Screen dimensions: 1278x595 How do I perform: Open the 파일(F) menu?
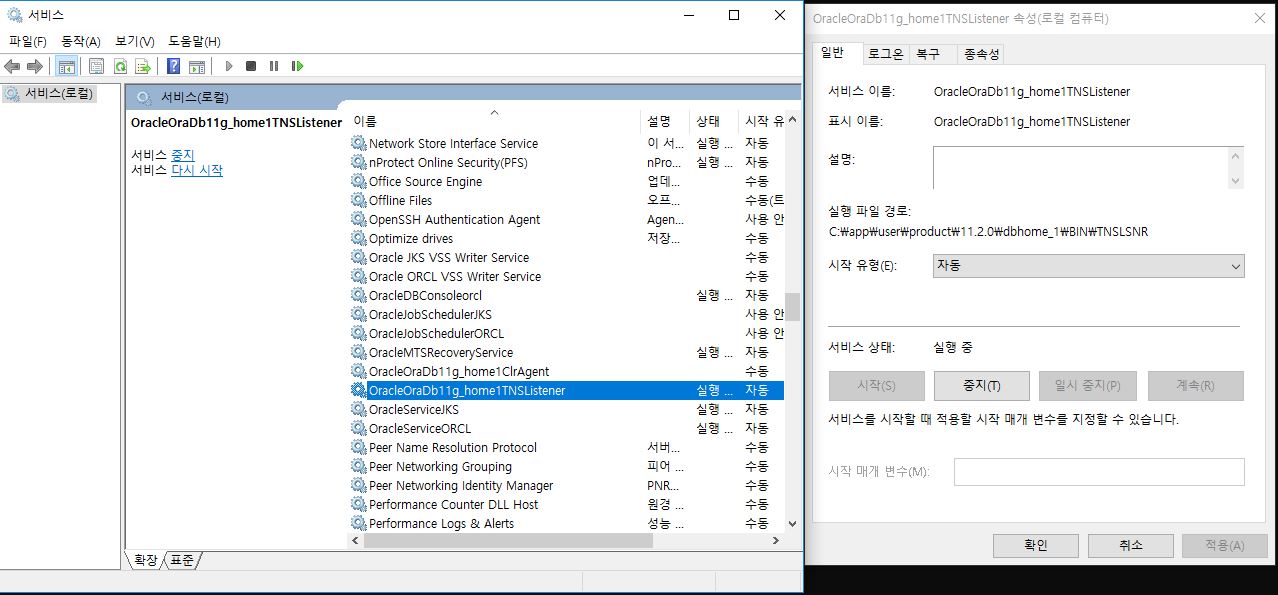click(x=28, y=41)
